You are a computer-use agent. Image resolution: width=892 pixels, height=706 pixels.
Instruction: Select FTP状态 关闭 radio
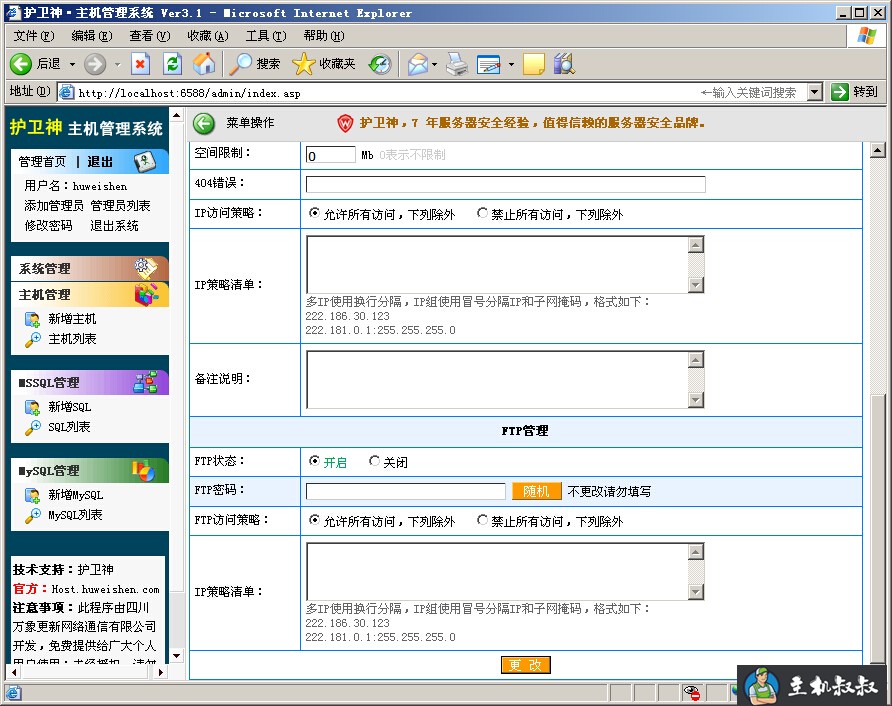click(374, 461)
